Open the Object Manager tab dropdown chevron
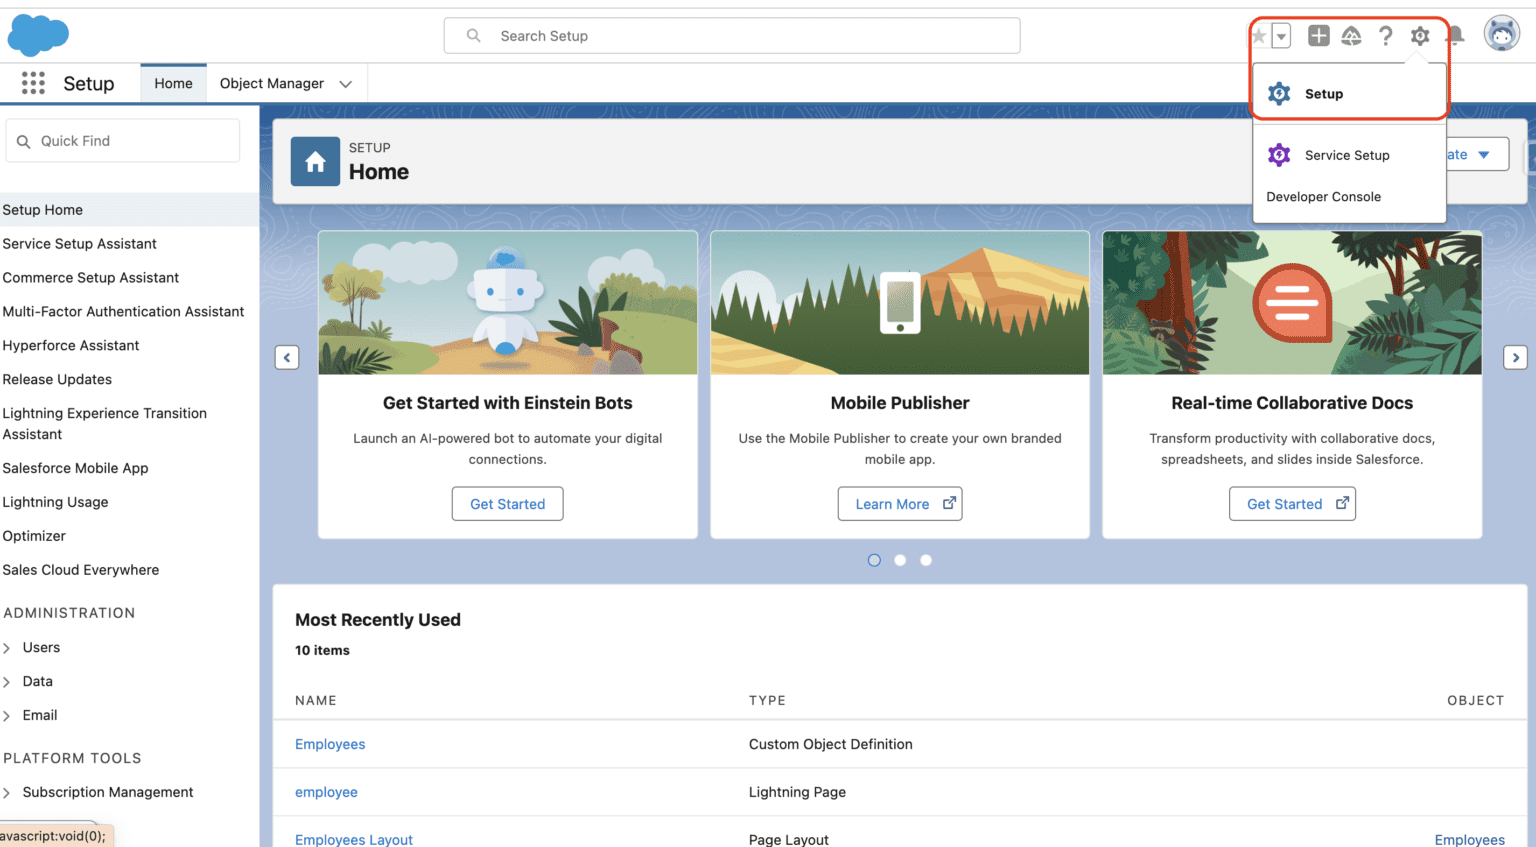Image resolution: width=1536 pixels, height=847 pixels. tap(346, 84)
